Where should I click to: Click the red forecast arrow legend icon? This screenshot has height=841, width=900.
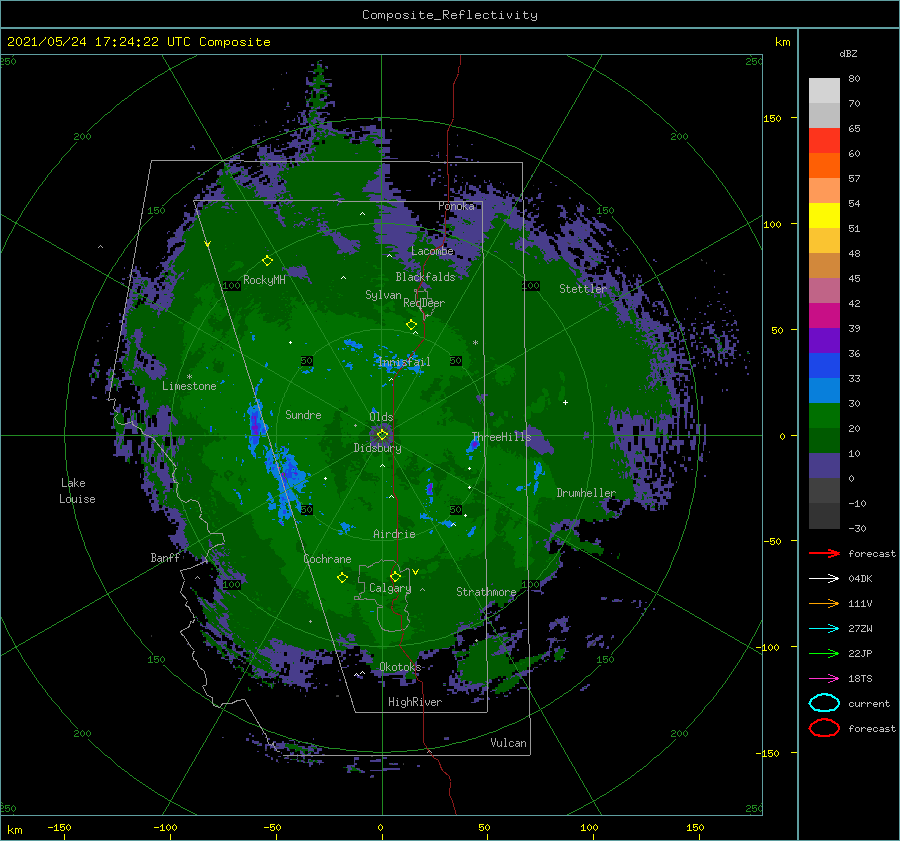824,553
